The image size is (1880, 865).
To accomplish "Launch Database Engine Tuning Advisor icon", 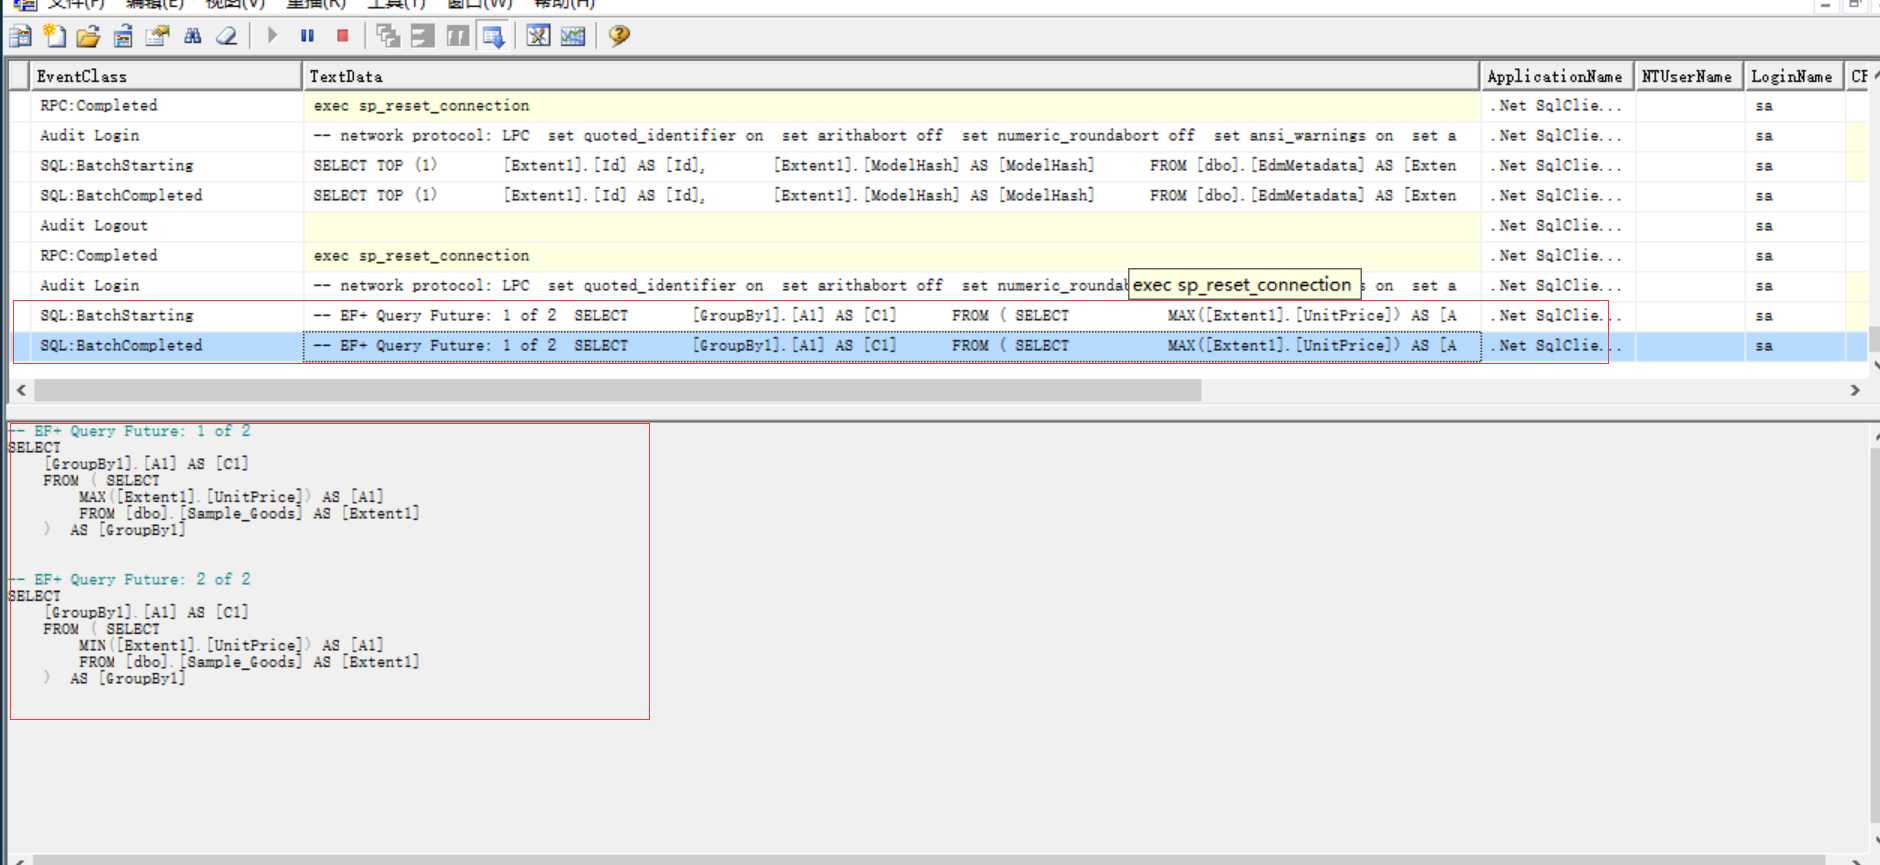I will [538, 37].
